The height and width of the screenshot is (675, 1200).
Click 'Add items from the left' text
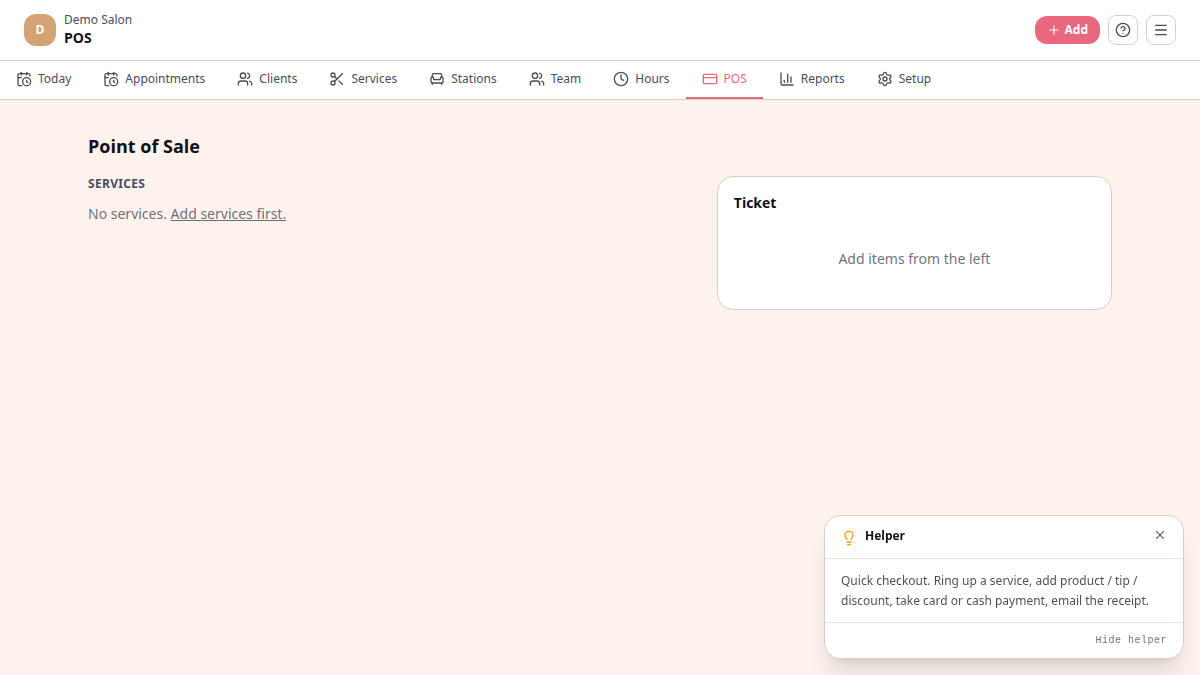914,259
